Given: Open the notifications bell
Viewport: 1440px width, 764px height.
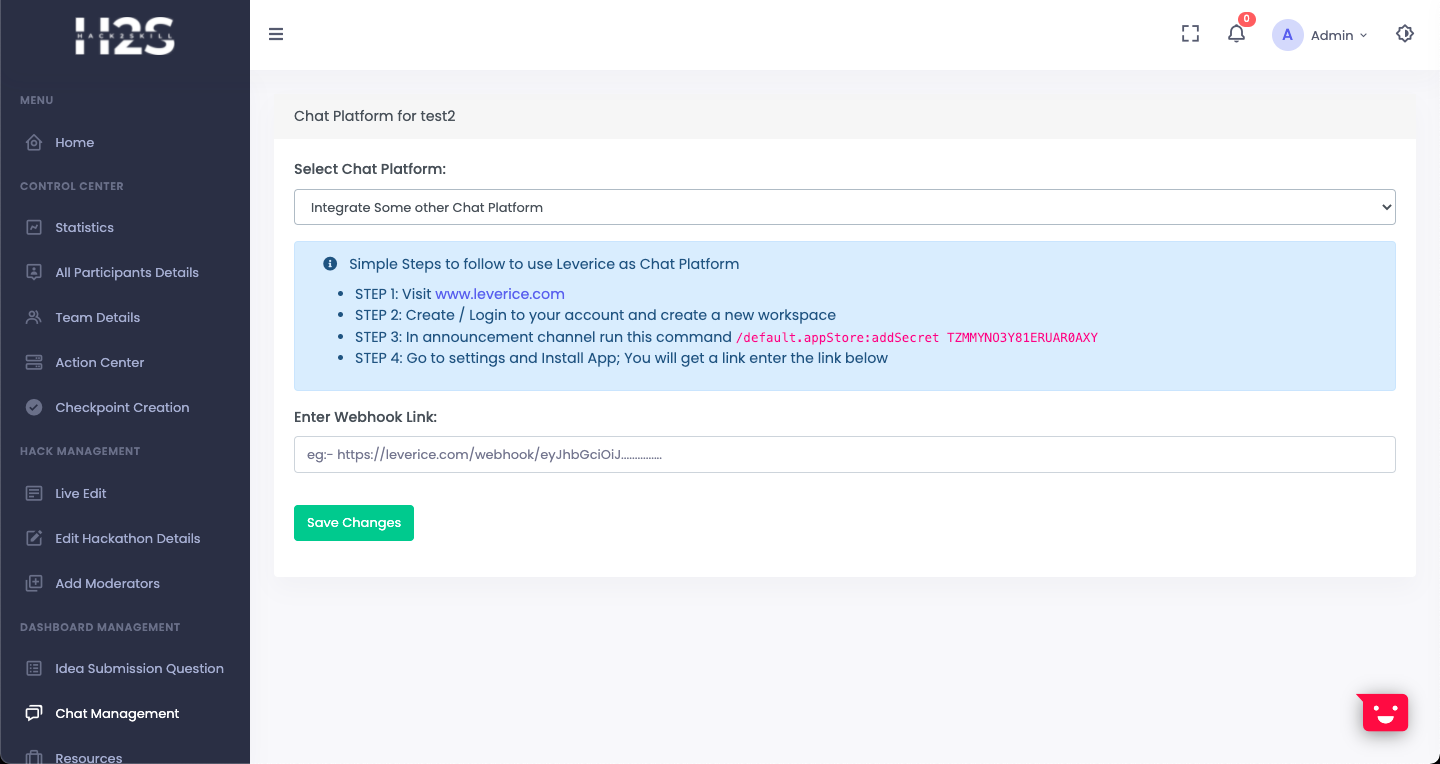Looking at the screenshot, I should coord(1237,34).
